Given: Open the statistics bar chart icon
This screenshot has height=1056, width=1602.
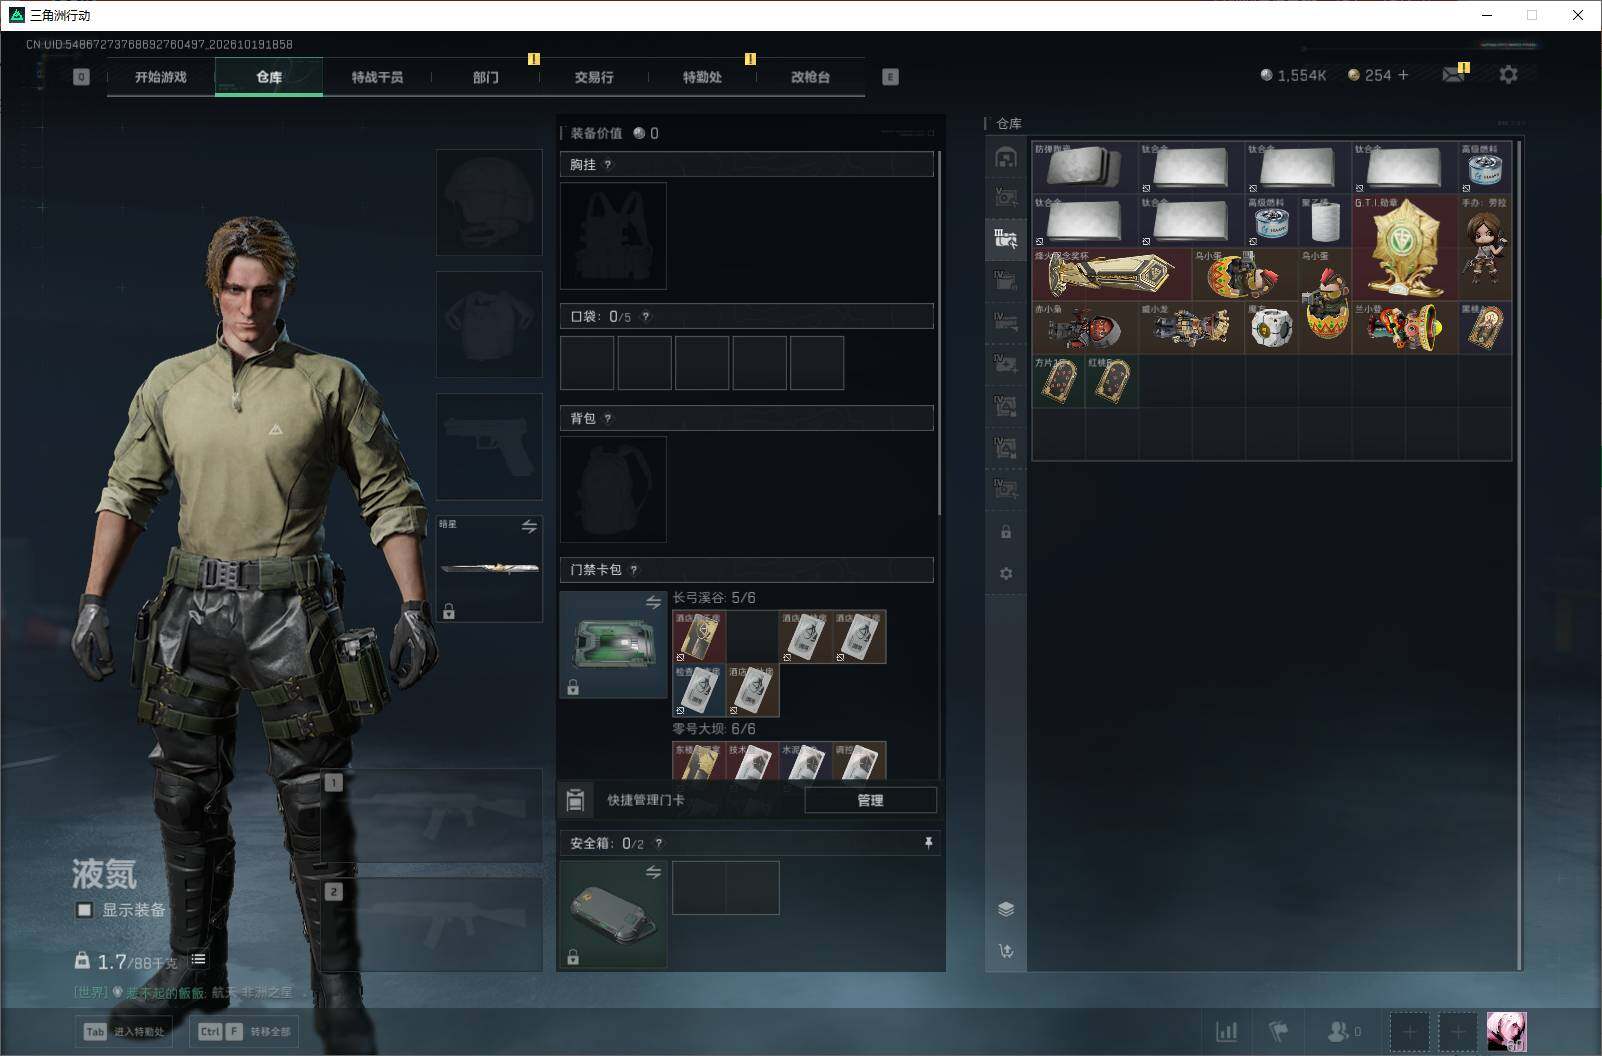Looking at the screenshot, I should [1226, 1031].
